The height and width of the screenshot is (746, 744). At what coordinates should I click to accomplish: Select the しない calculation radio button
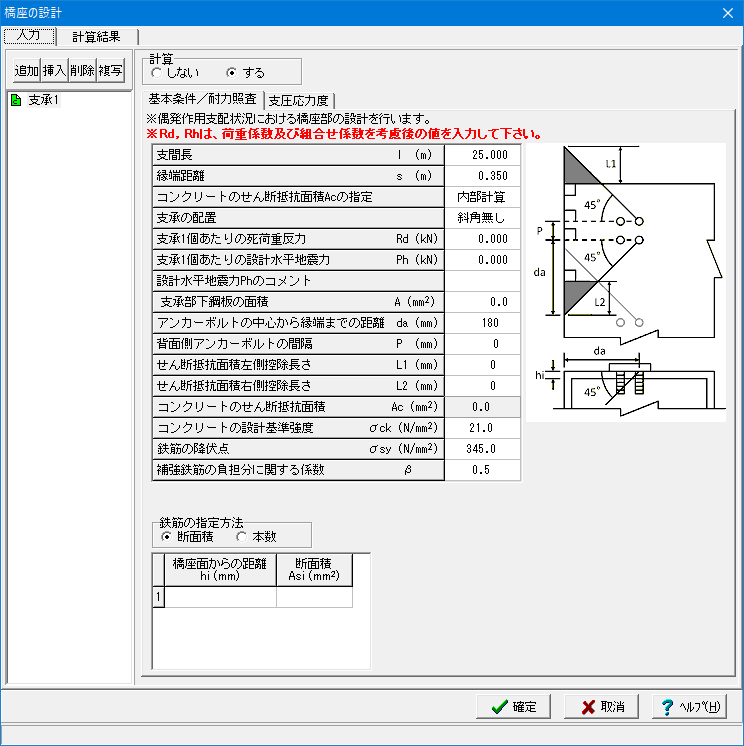(x=157, y=73)
